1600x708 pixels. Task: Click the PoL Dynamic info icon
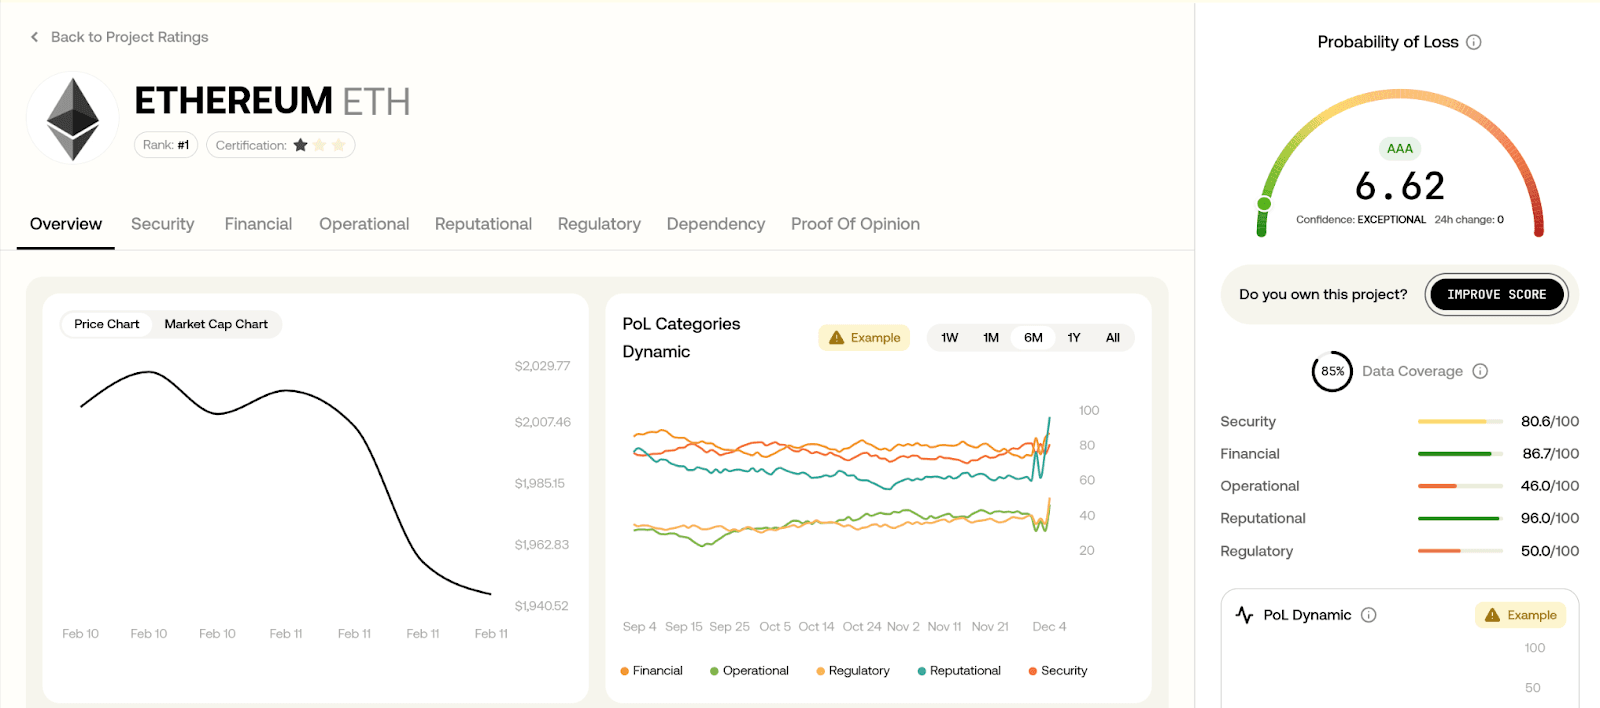(x=1369, y=615)
